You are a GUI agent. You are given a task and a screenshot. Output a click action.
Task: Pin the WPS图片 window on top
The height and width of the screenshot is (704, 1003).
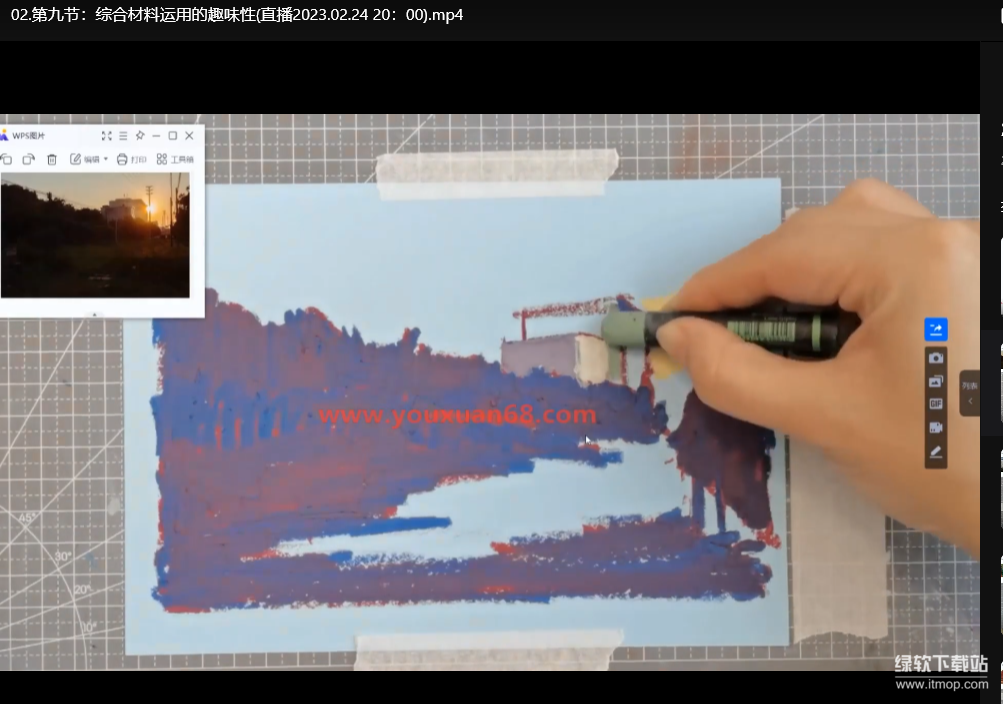tap(139, 136)
